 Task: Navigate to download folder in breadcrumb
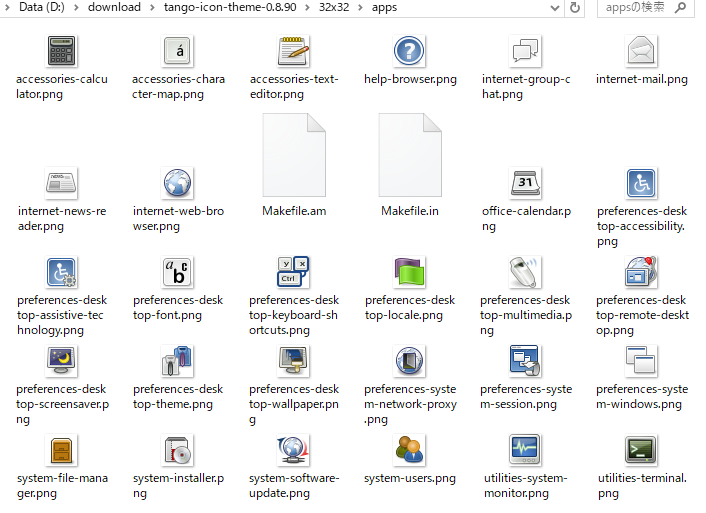click(x=114, y=7)
